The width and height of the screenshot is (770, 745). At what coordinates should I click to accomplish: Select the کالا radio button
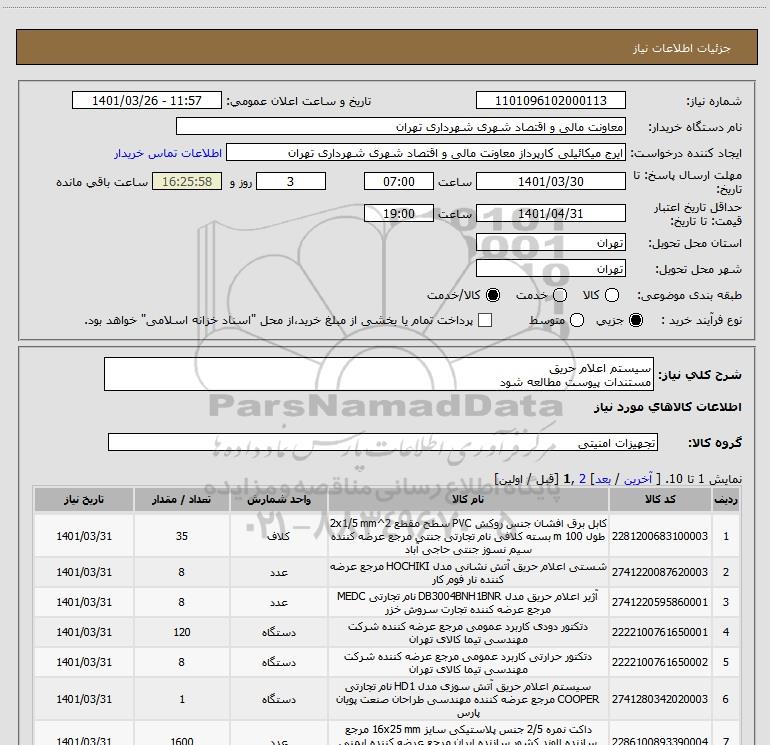click(612, 295)
